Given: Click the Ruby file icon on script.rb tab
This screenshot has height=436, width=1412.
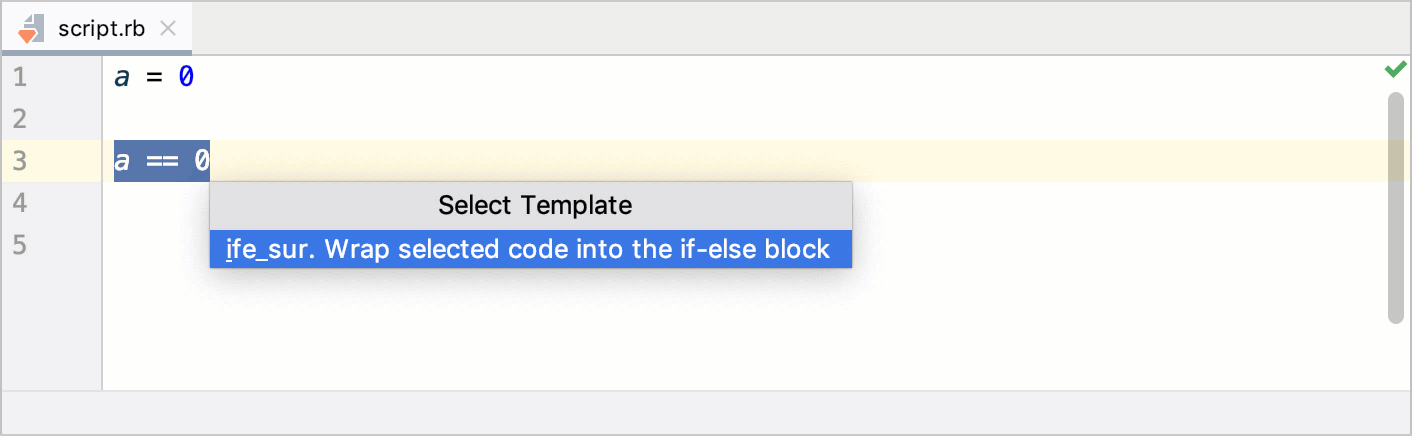Looking at the screenshot, I should pos(31,29).
